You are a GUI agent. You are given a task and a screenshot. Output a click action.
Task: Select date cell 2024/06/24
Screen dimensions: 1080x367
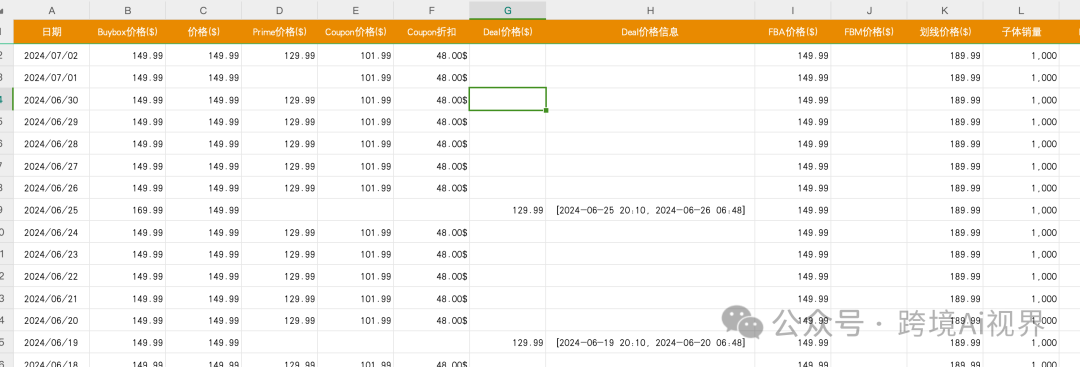click(51, 232)
